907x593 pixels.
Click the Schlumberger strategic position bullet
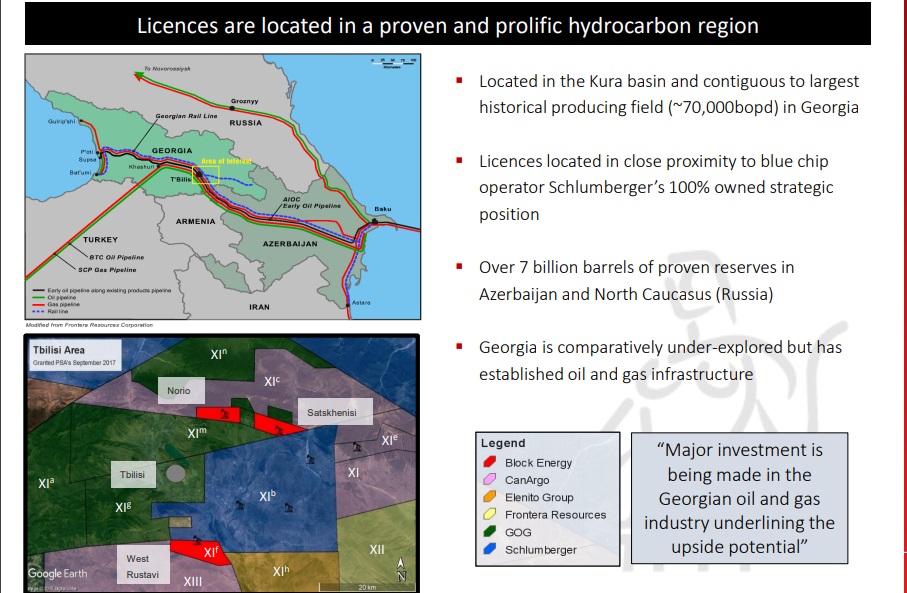pos(656,187)
